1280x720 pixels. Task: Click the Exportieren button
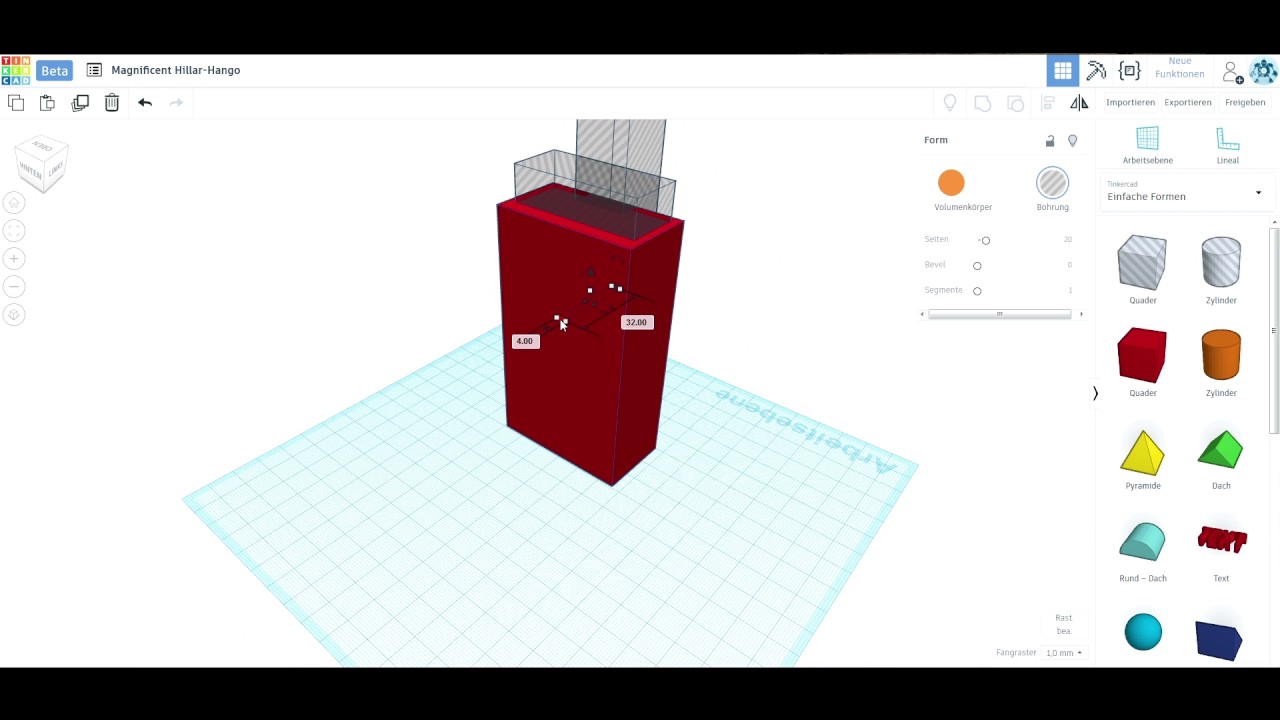click(x=1188, y=102)
